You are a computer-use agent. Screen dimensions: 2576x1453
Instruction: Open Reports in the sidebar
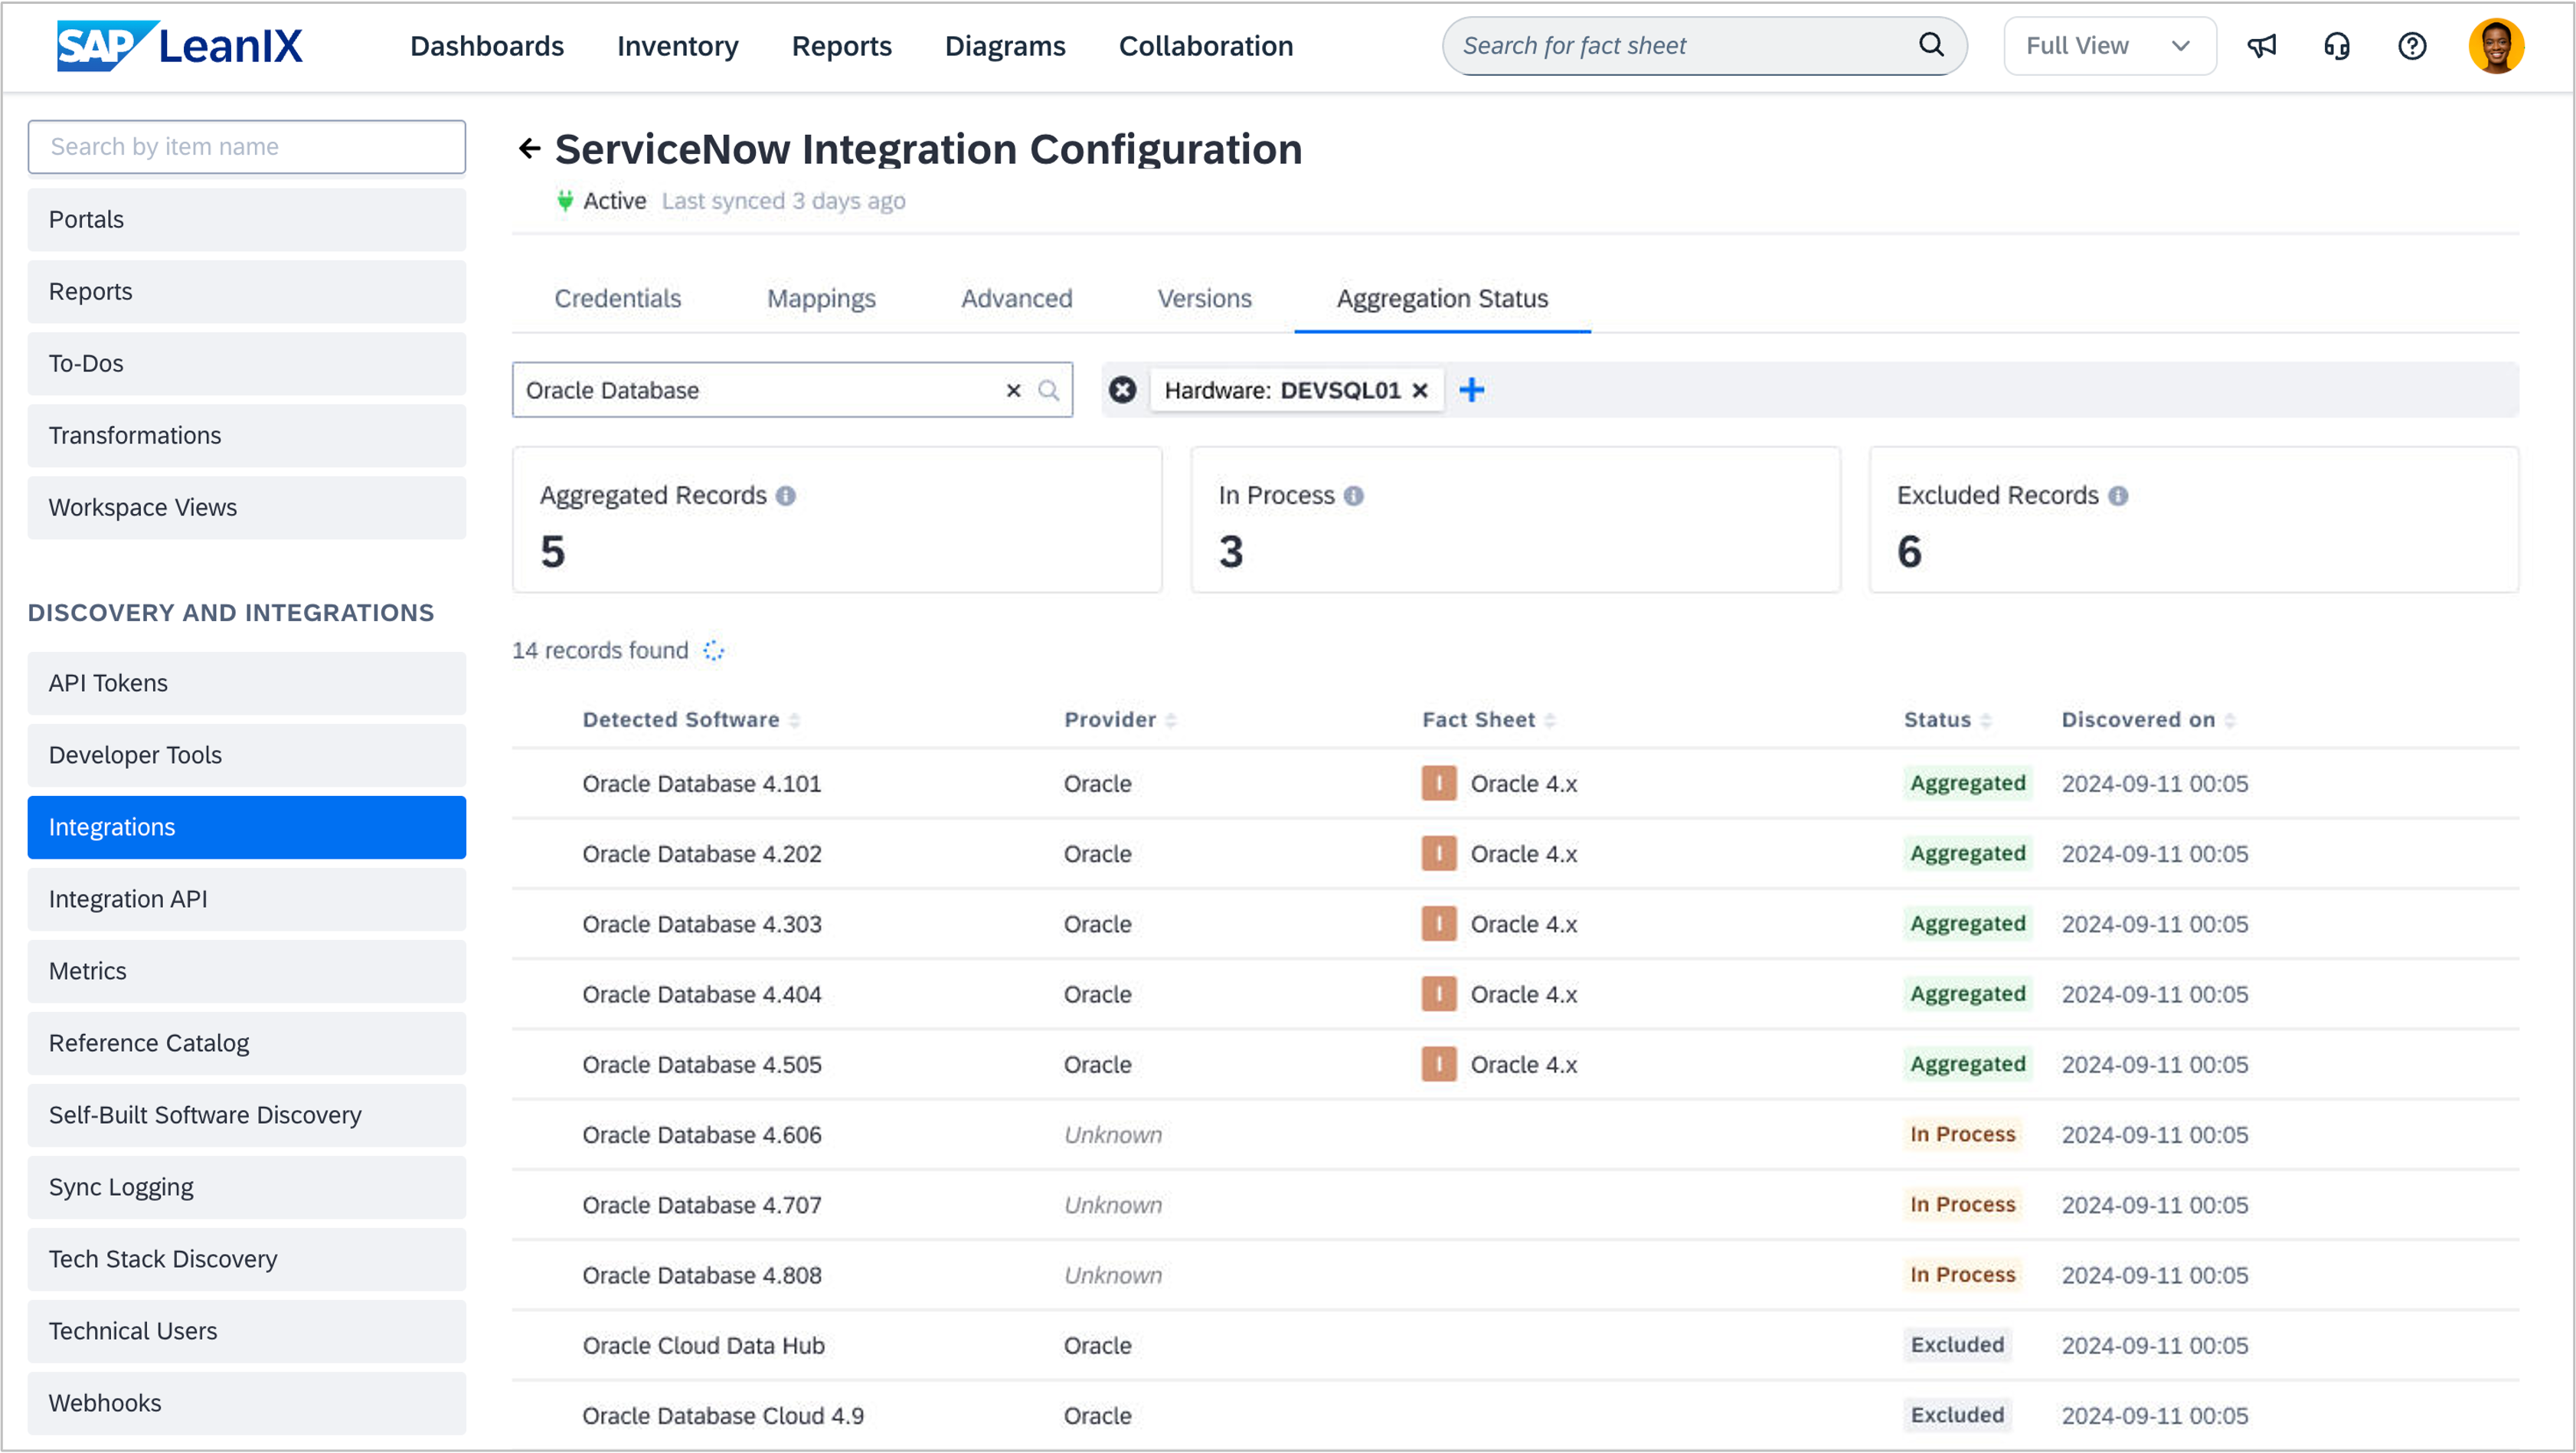(246, 292)
